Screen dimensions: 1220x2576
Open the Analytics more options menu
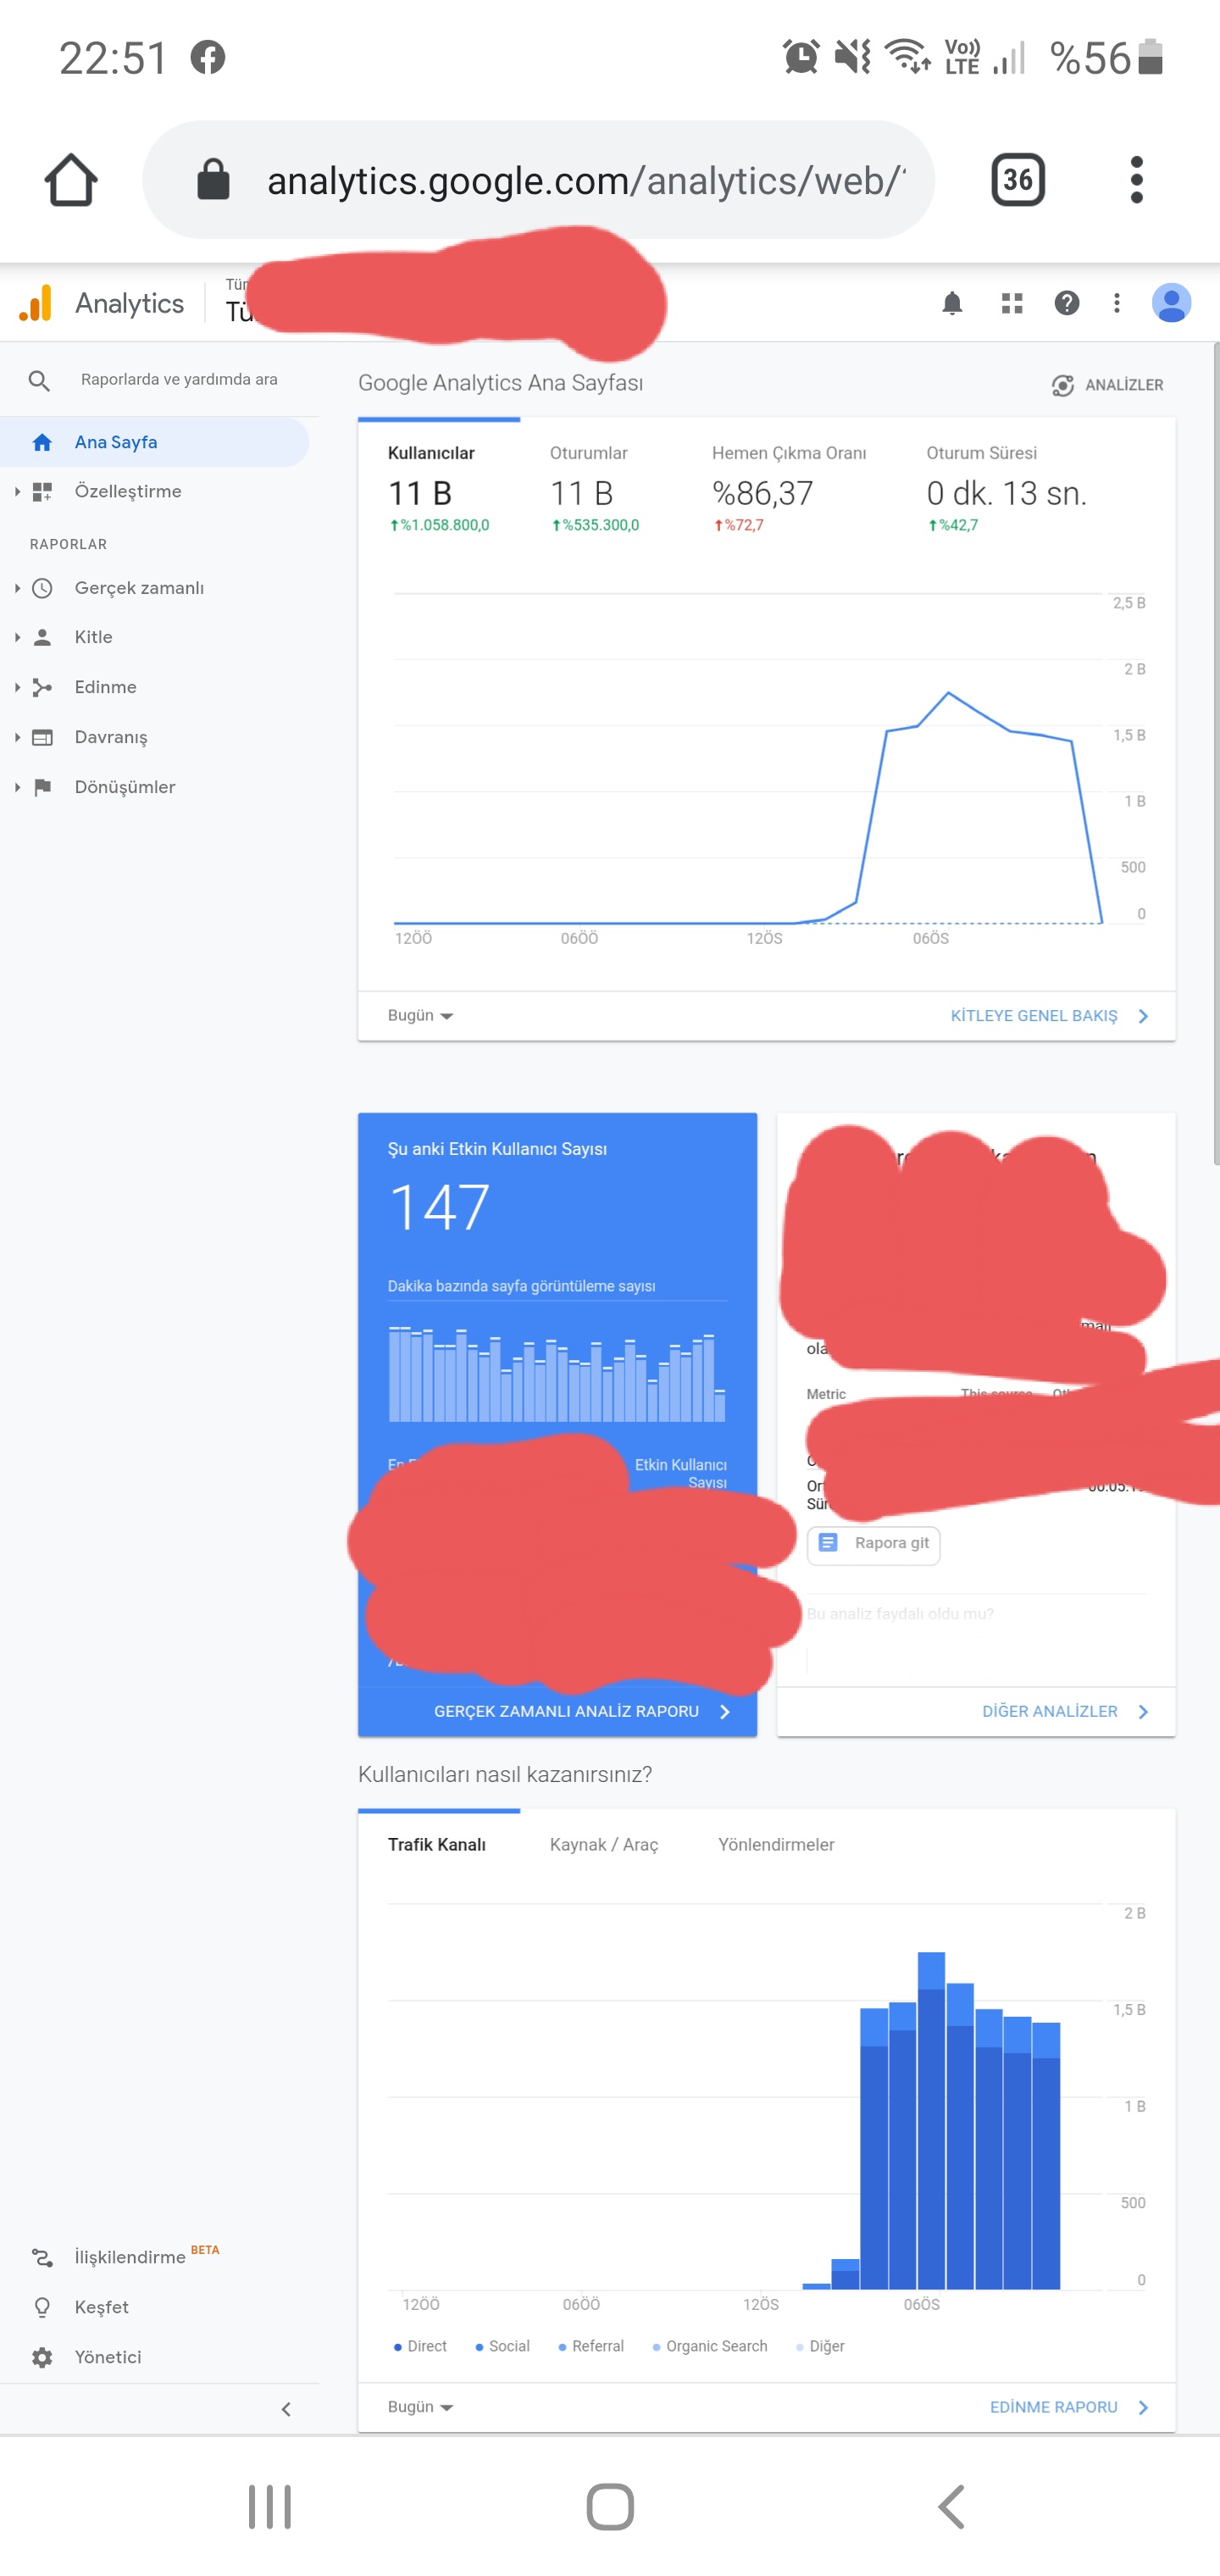(x=1117, y=303)
